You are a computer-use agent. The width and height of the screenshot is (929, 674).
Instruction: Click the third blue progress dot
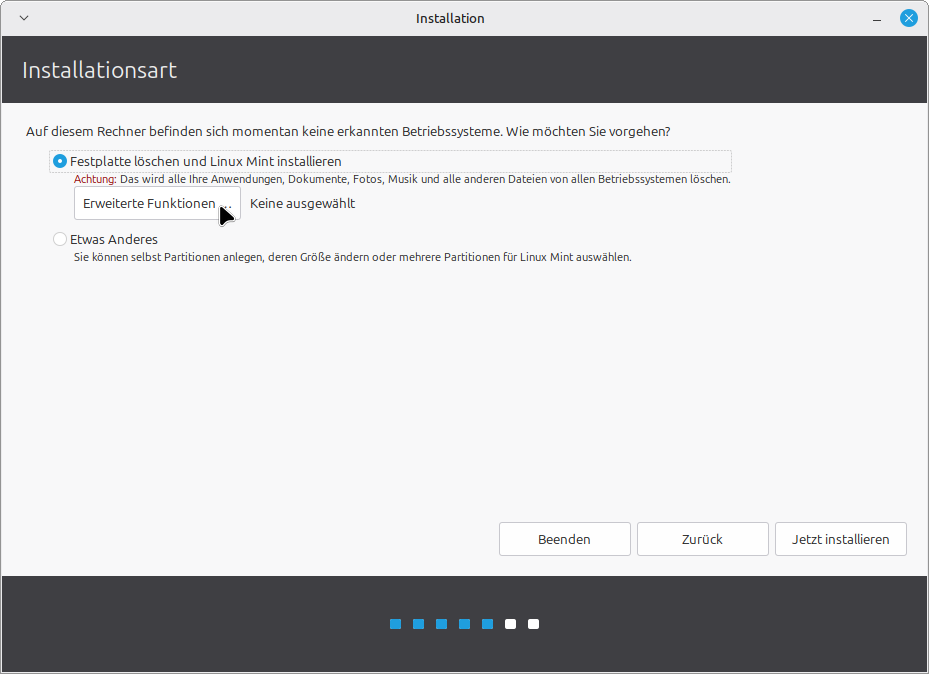441,624
